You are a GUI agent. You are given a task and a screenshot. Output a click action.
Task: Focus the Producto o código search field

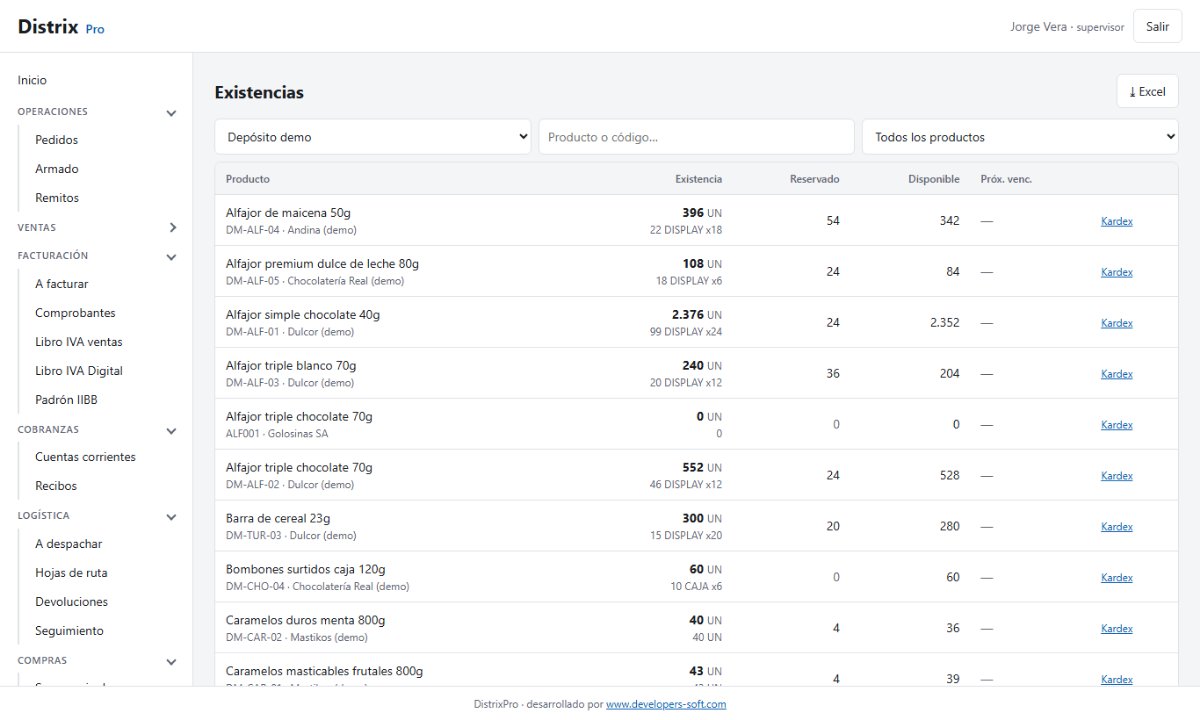point(696,137)
